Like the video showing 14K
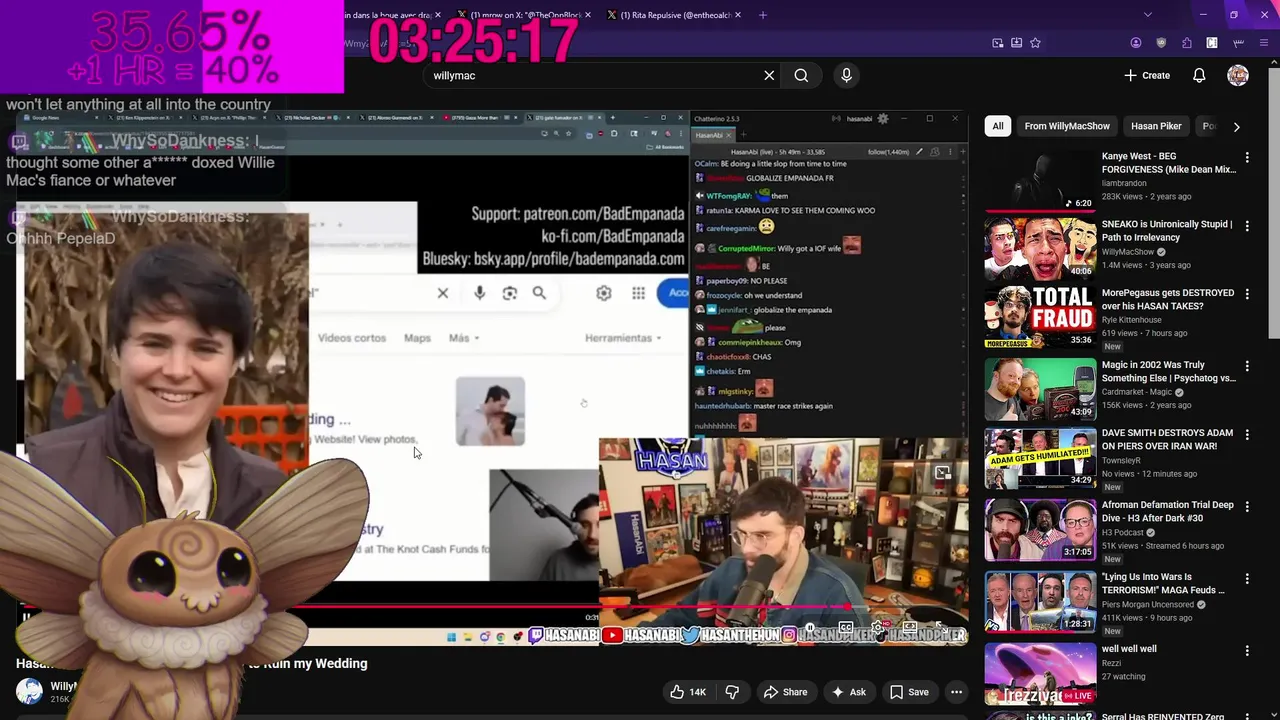The height and width of the screenshot is (720, 1280). [x=687, y=692]
